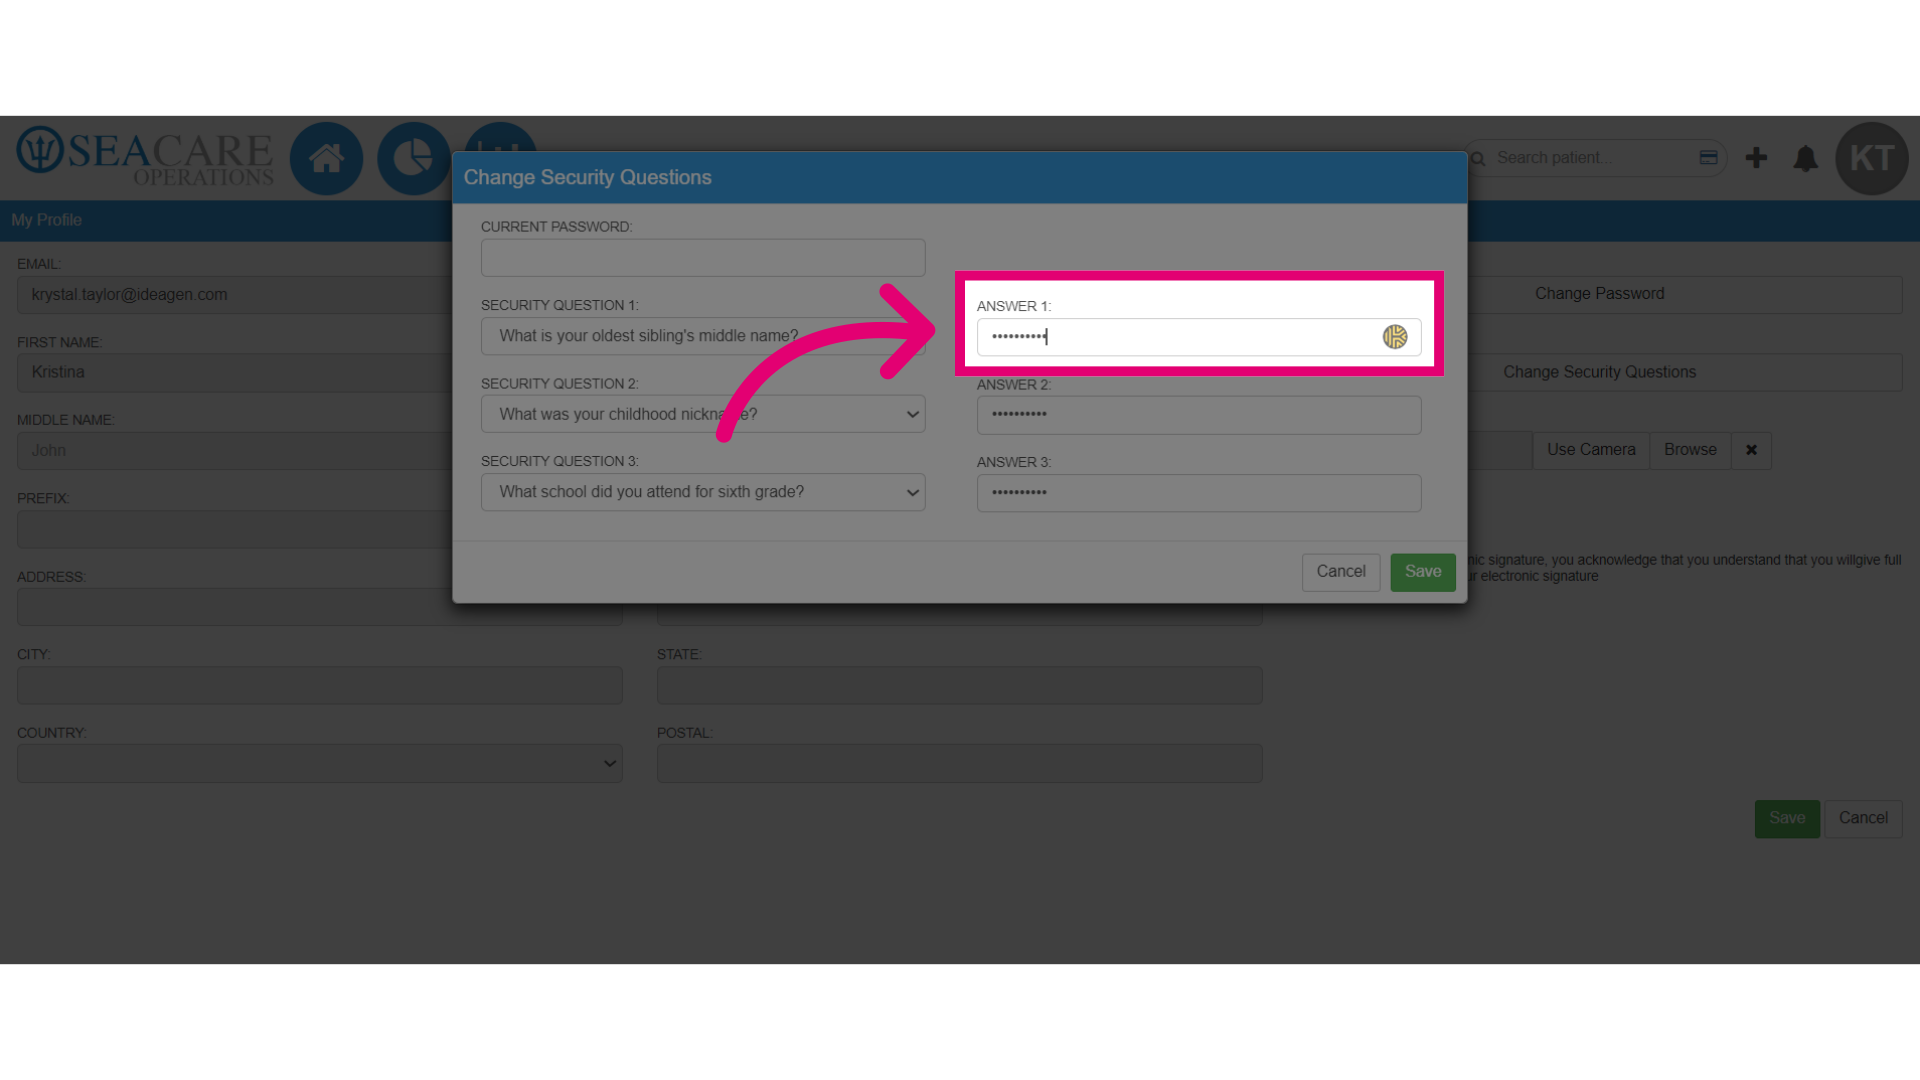Click the Answer 1 input field
The width and height of the screenshot is (1920, 1080).
(1199, 337)
